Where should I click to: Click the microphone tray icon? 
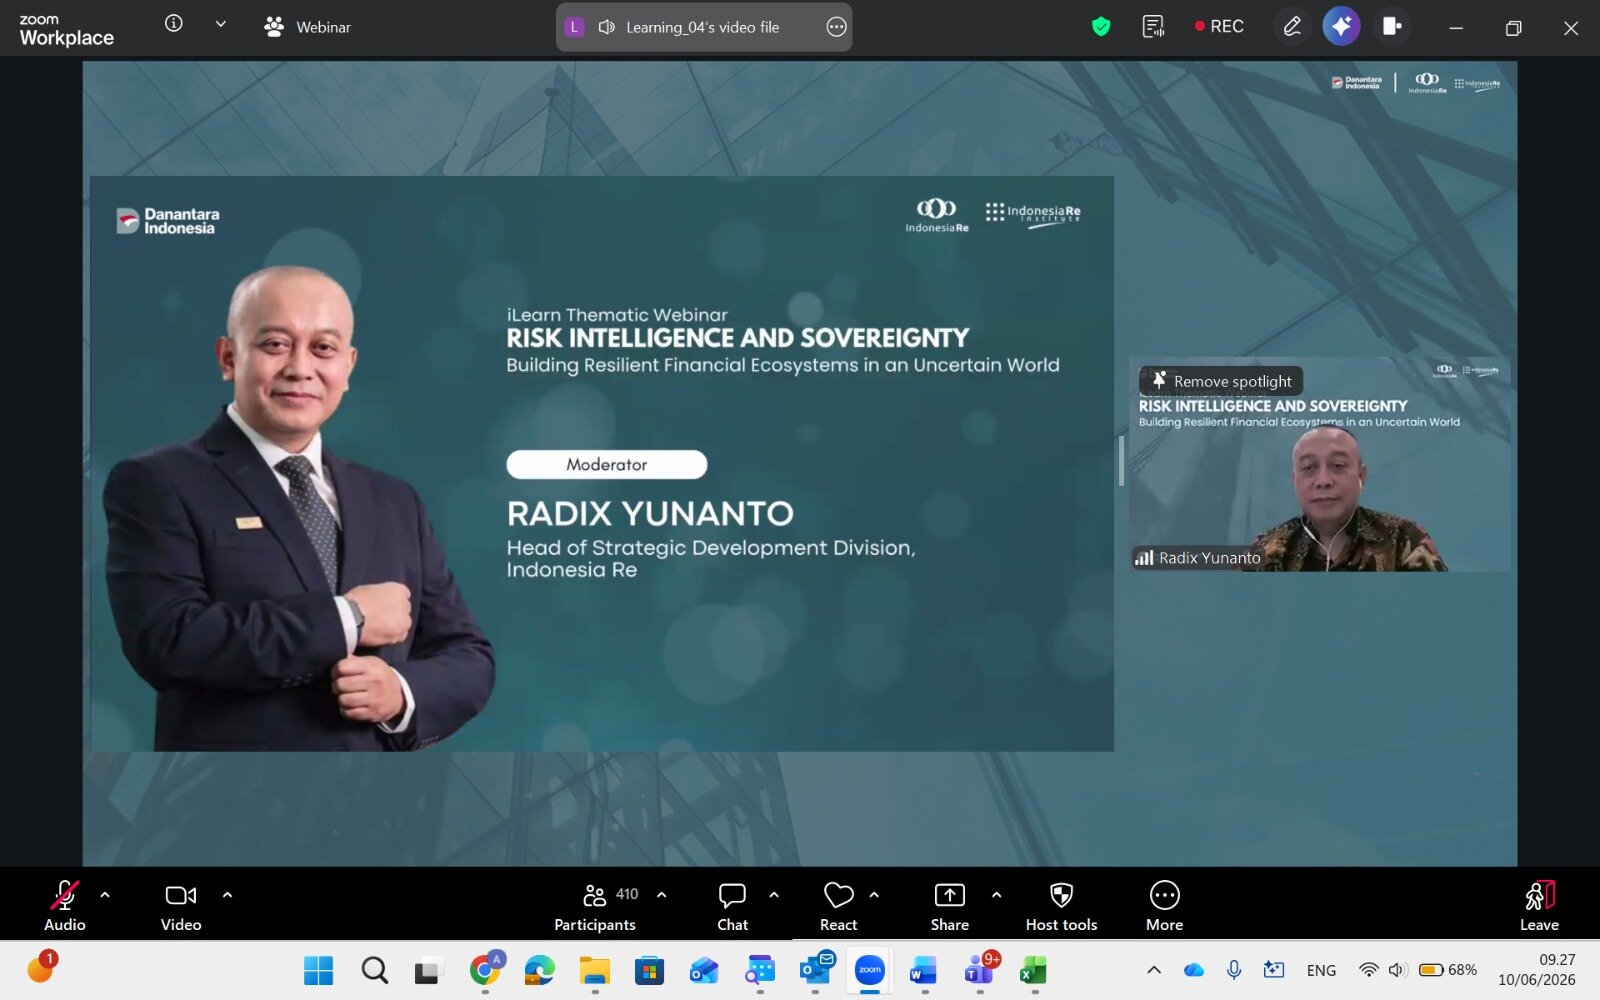(x=1234, y=970)
